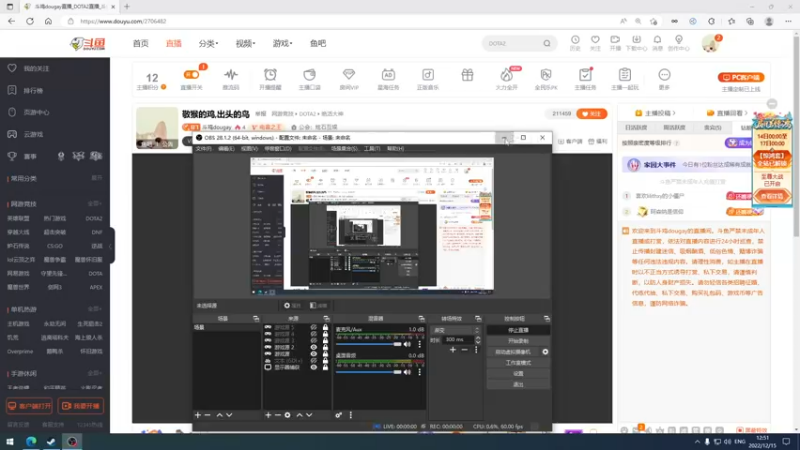Adjust the Mic/Aux volume slider

368,344
